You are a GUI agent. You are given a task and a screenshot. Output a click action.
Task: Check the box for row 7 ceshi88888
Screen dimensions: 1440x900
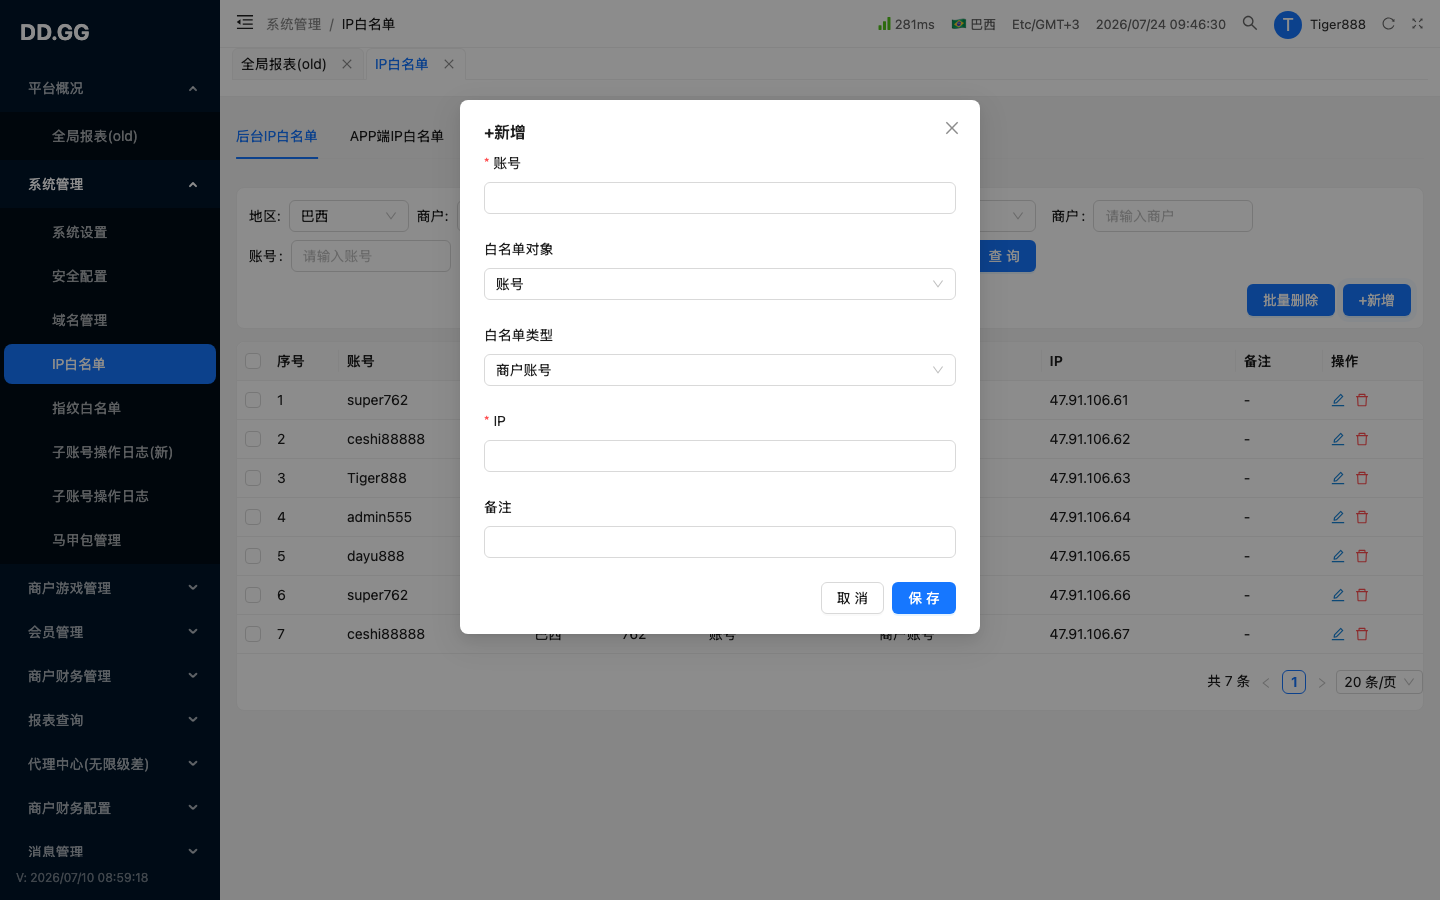(253, 634)
